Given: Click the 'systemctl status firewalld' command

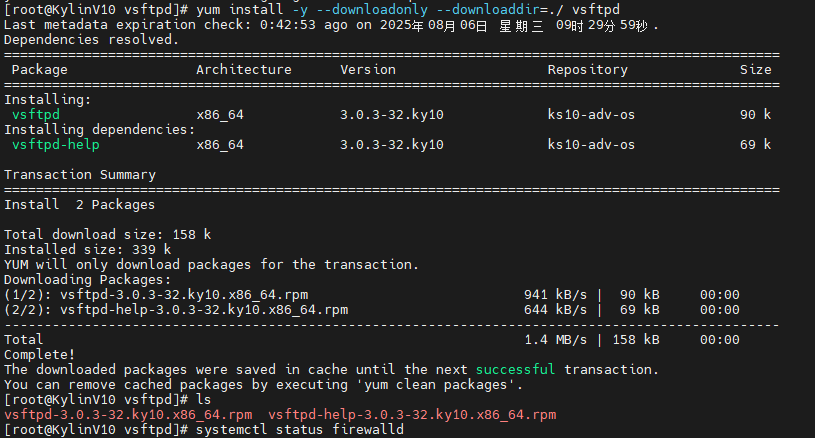Looking at the screenshot, I should point(300,429).
